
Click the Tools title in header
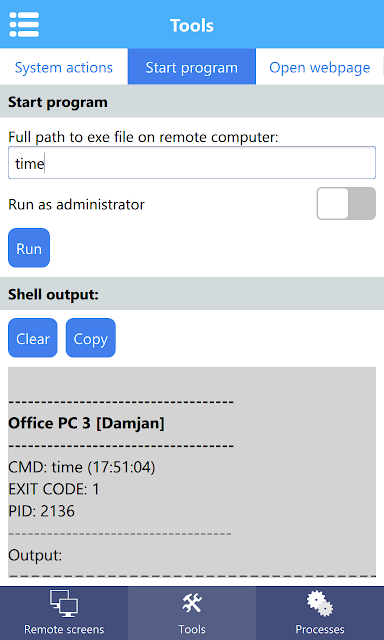[x=192, y=25]
